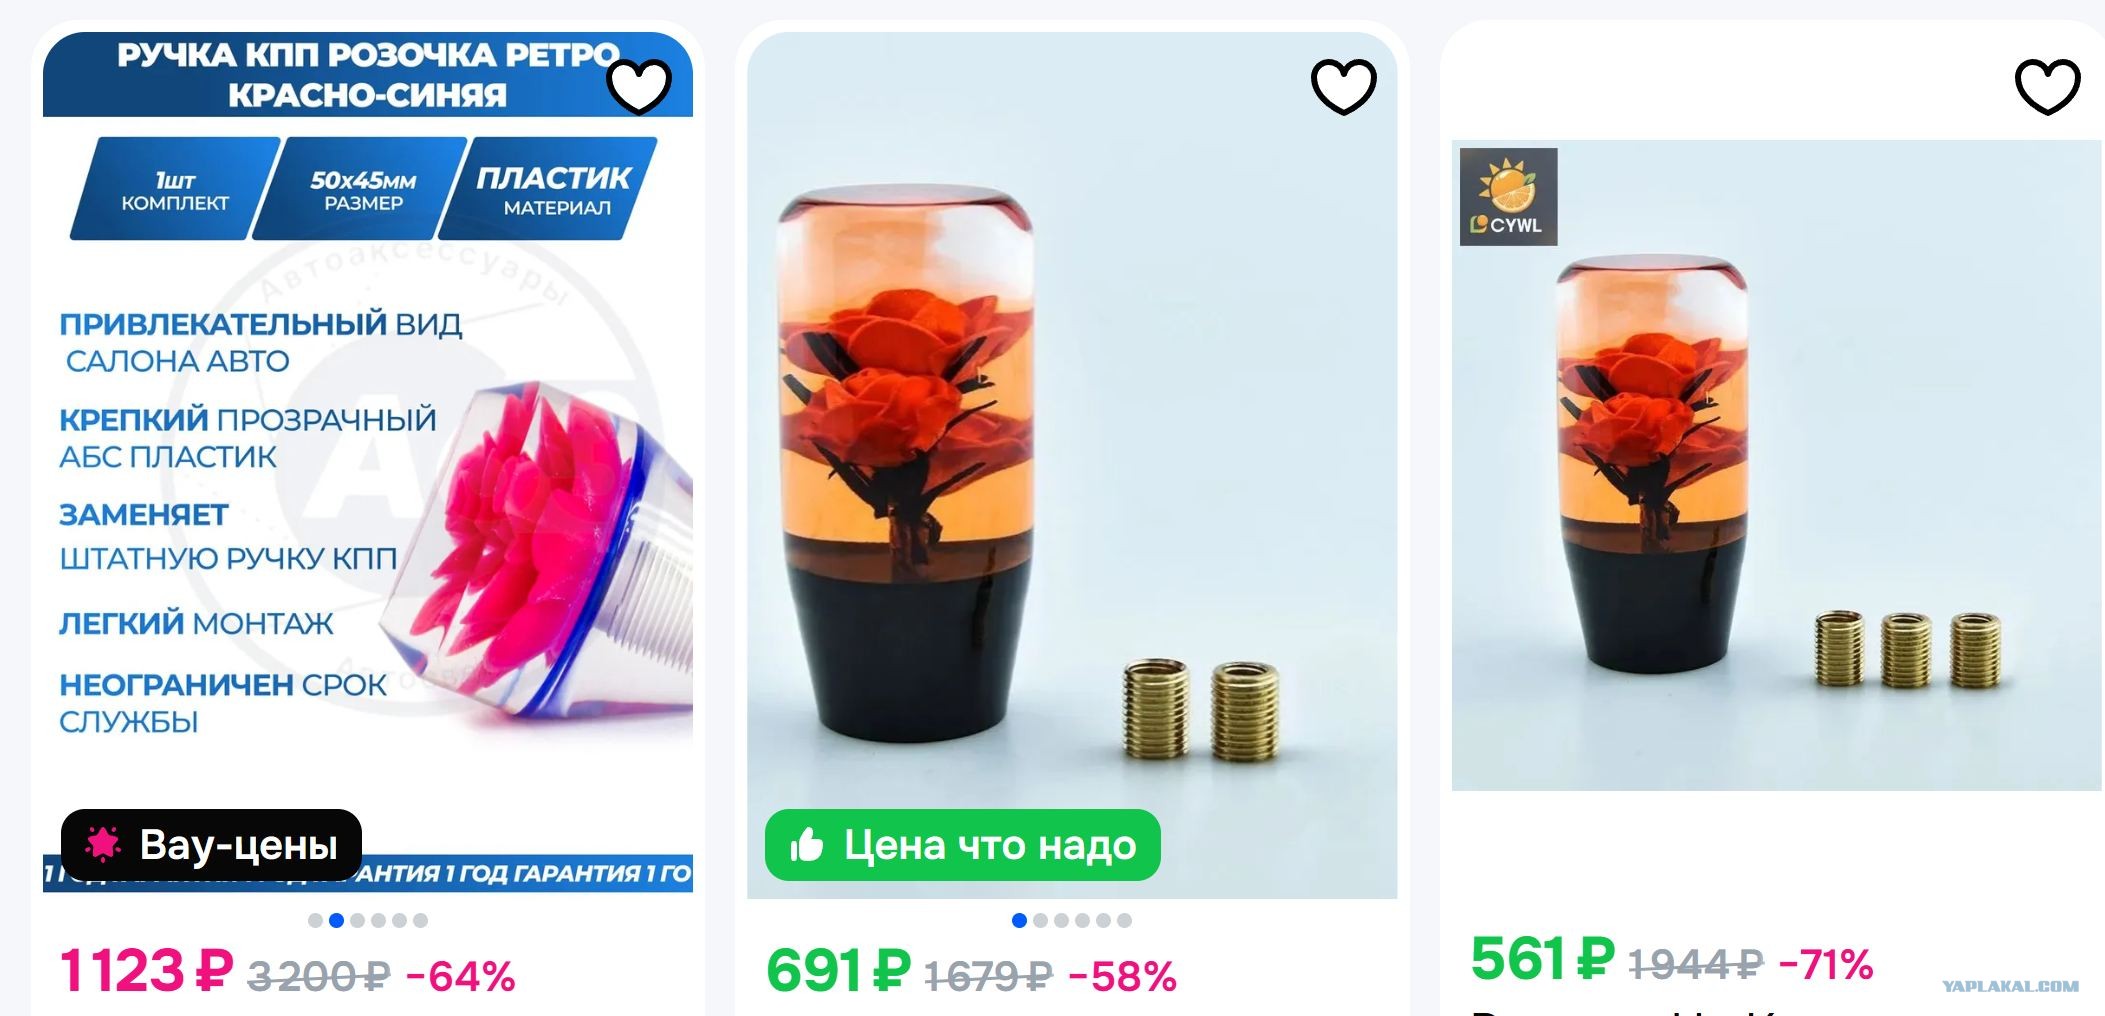
Task: Click the YAPLAKAL.COM watermark
Action: pyautogui.click(x=2010, y=986)
